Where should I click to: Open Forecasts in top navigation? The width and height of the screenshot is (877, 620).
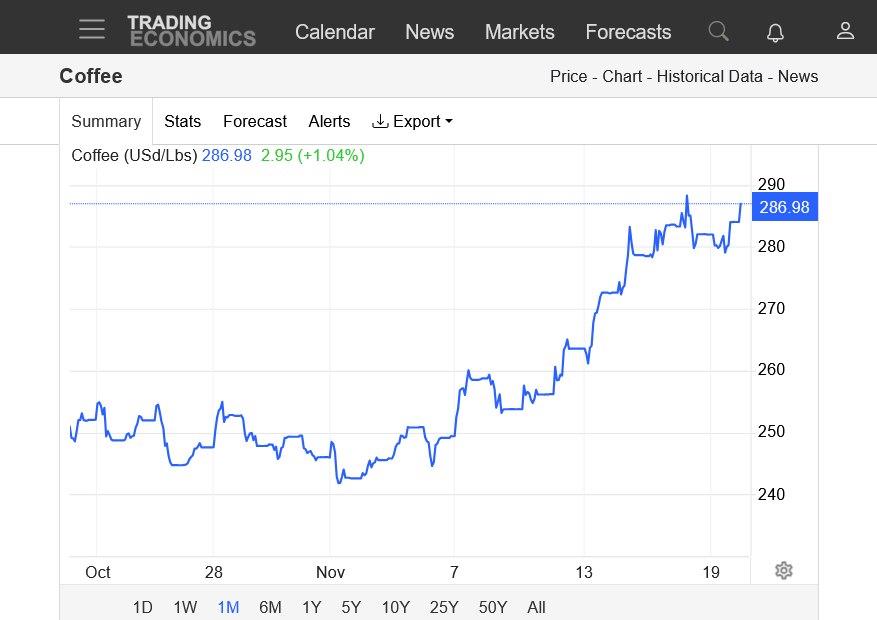click(628, 32)
